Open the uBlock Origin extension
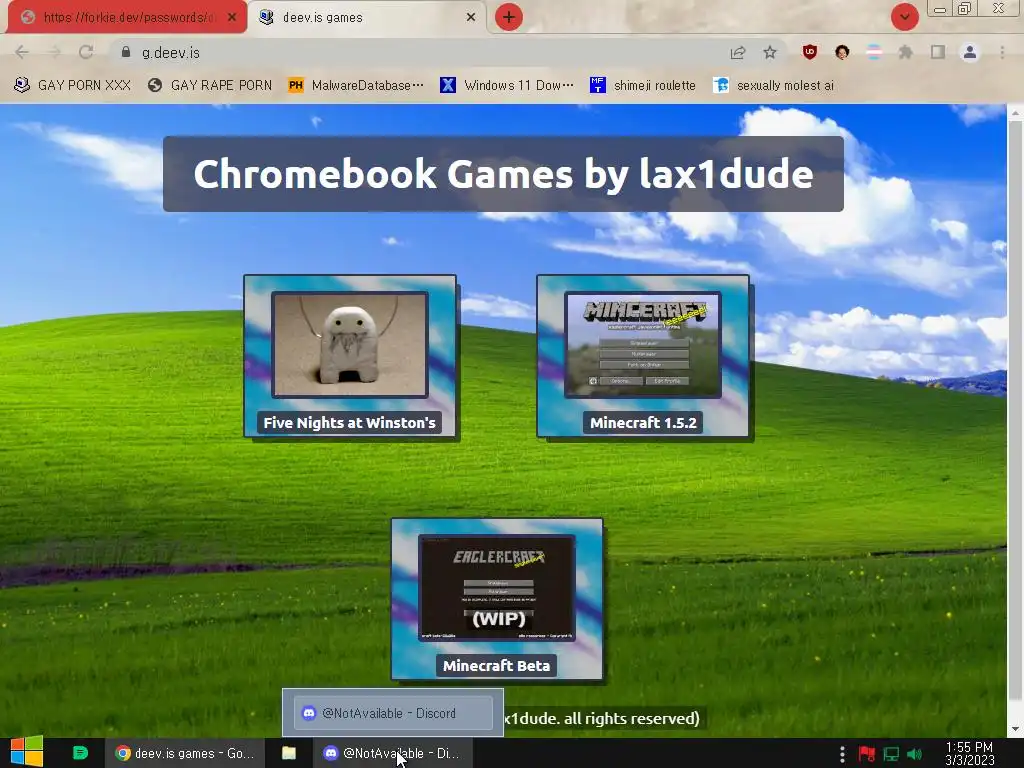This screenshot has height=768, width=1024. [810, 52]
